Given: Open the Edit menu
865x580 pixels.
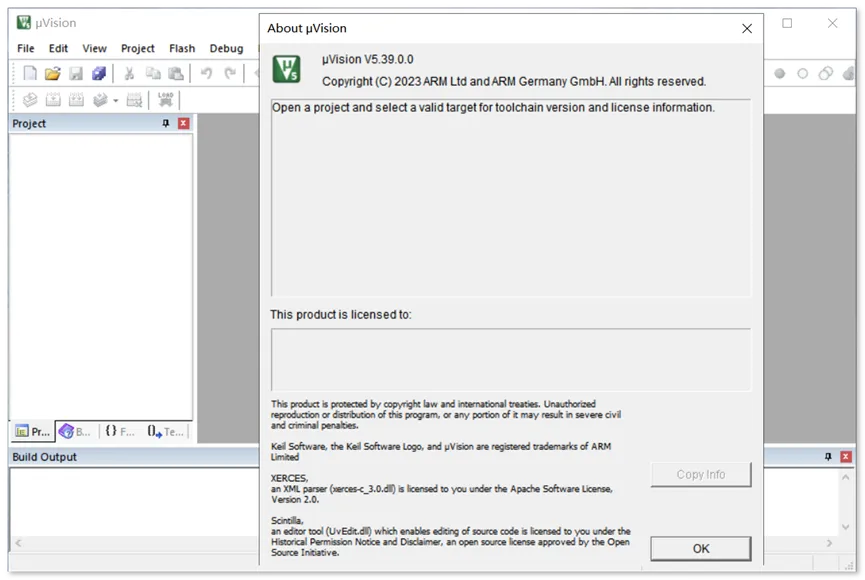Looking at the screenshot, I should (x=58, y=49).
